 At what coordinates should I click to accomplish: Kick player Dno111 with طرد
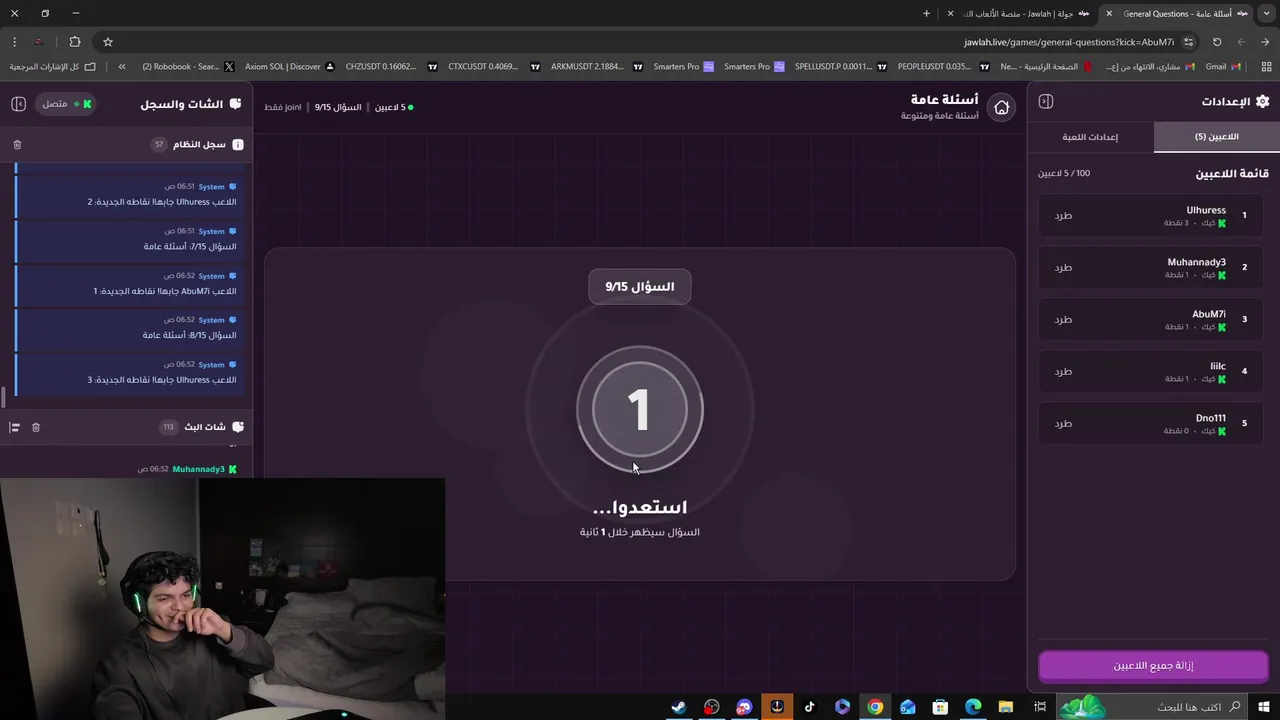click(x=1063, y=423)
